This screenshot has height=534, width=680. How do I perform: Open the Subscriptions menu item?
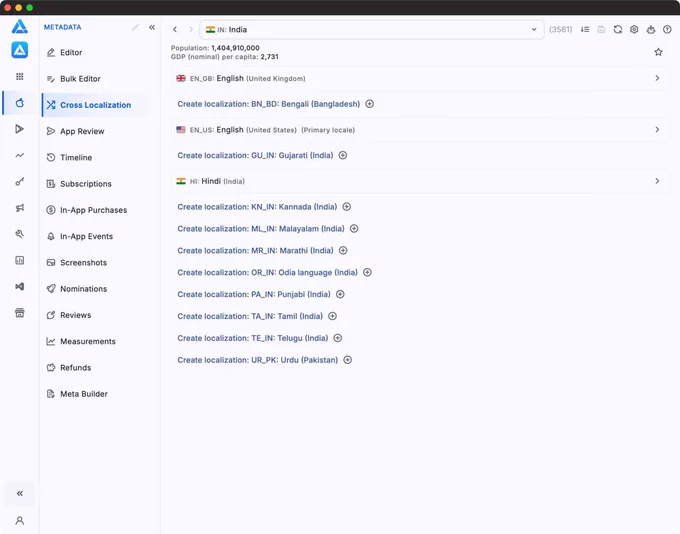click(x=96, y=184)
